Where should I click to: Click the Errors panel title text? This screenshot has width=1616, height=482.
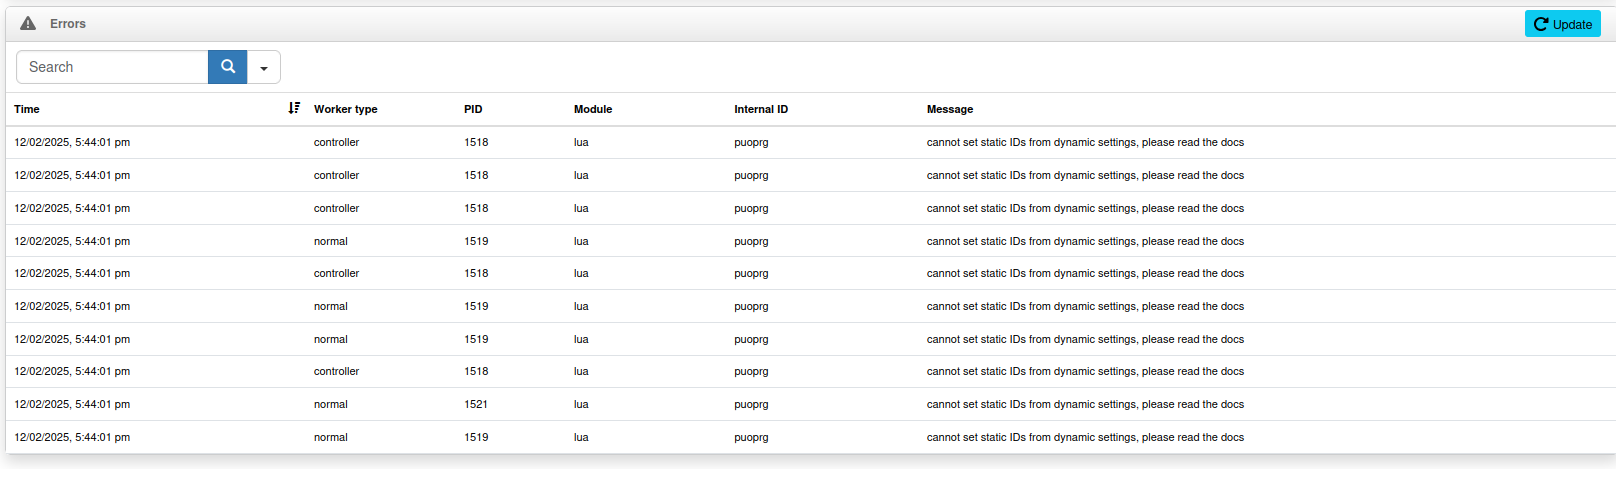[68, 24]
